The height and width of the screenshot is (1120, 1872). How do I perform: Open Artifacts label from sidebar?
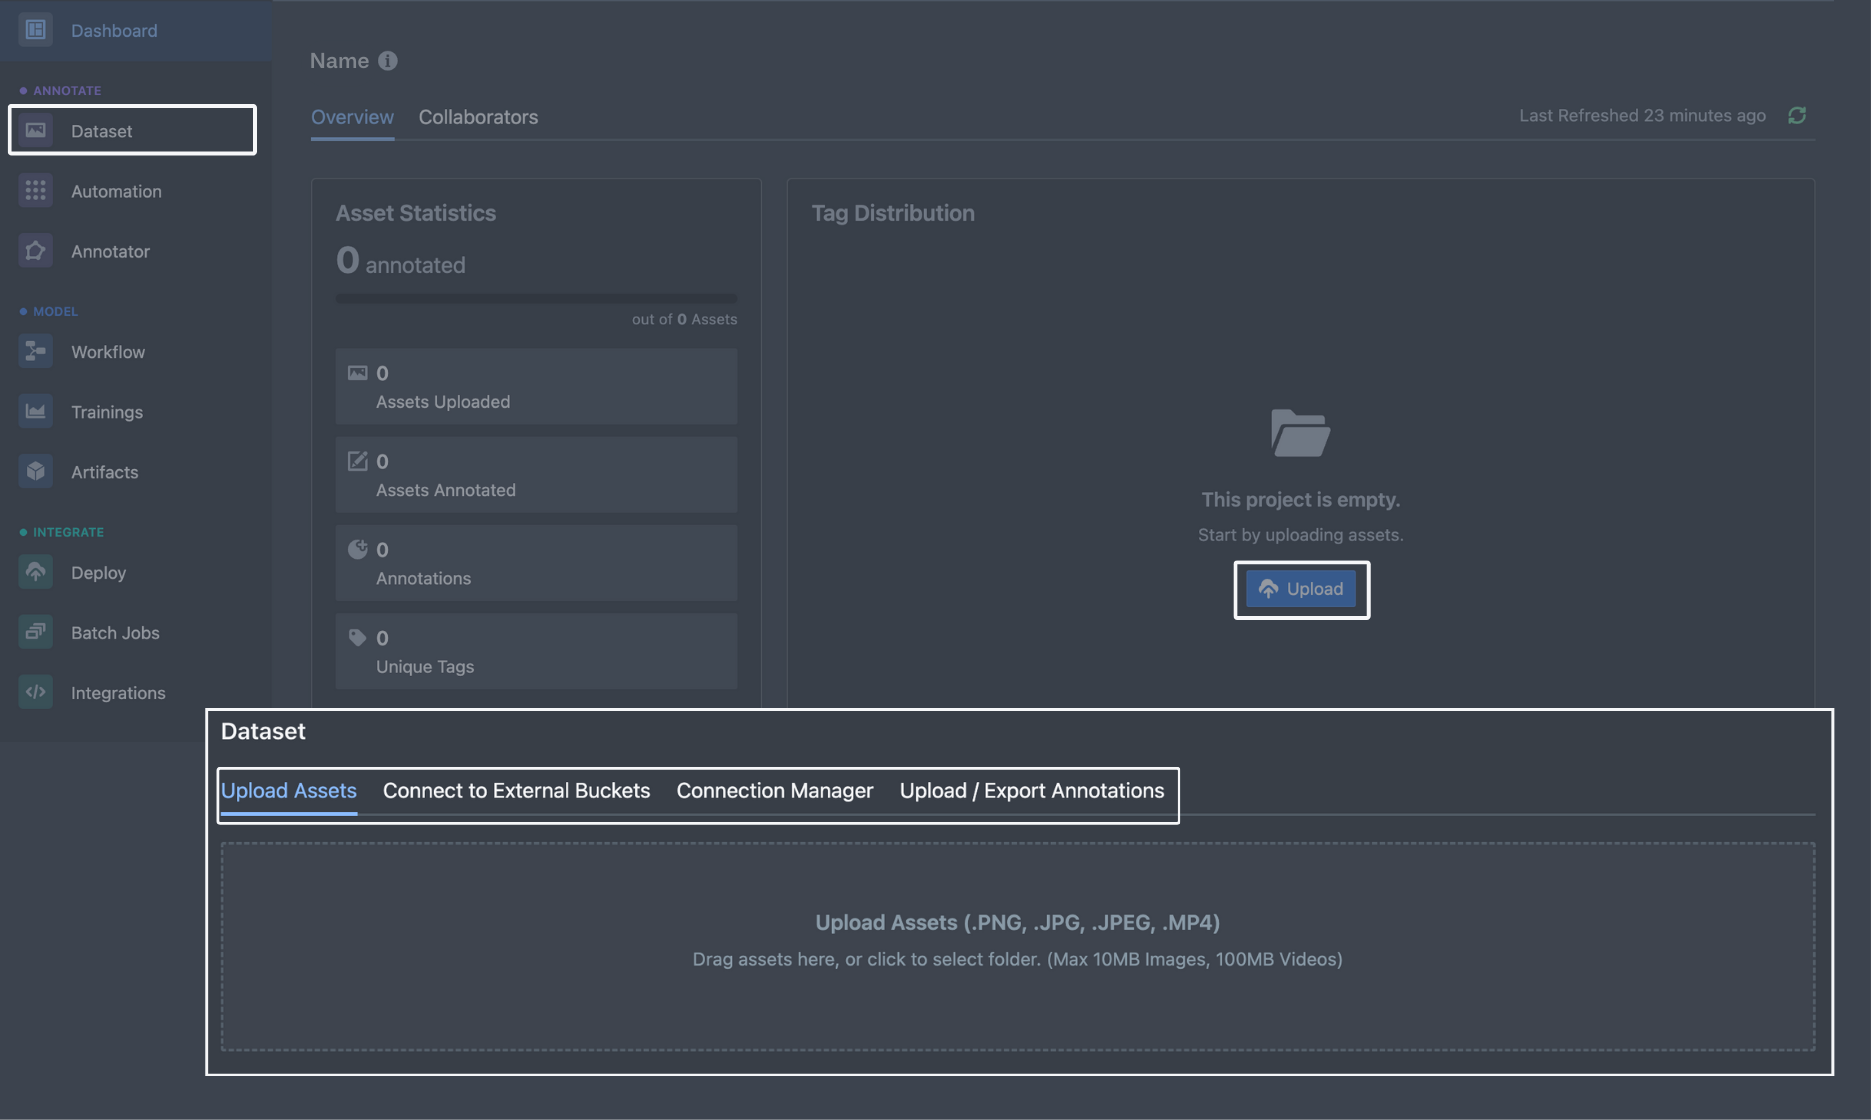coord(104,471)
